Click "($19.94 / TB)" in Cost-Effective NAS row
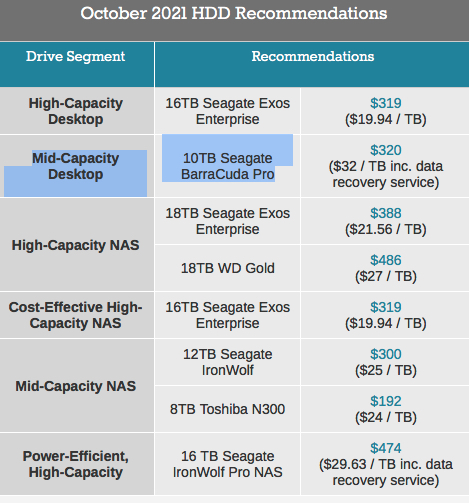 386,323
